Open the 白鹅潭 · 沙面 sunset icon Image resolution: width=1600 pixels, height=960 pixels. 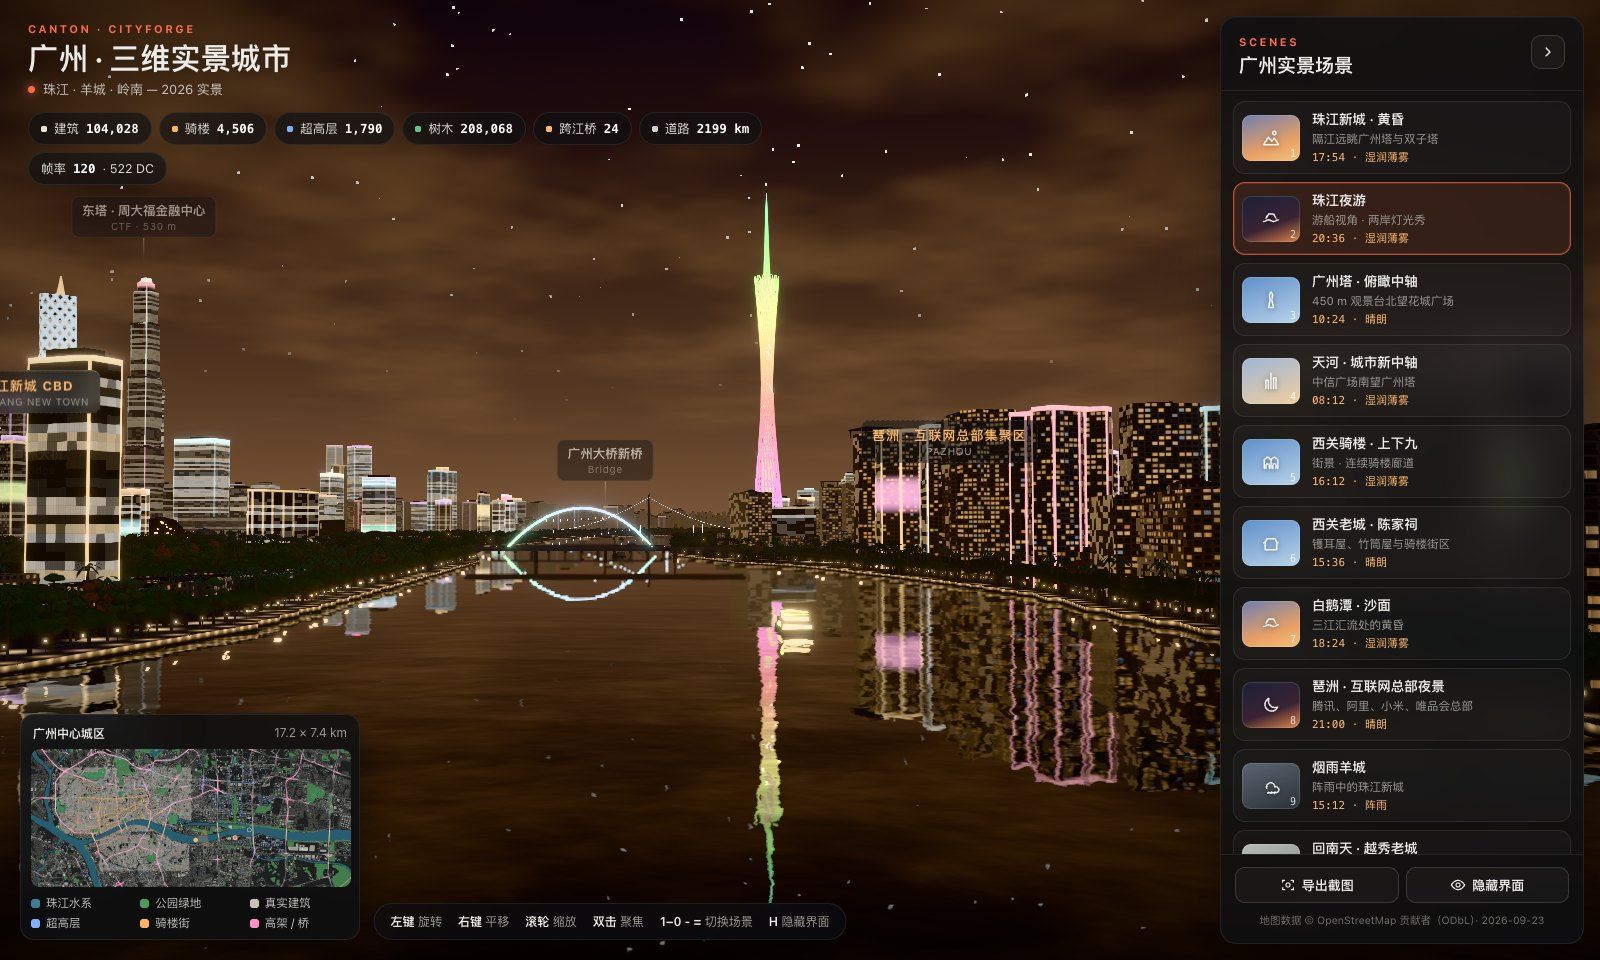(1270, 624)
